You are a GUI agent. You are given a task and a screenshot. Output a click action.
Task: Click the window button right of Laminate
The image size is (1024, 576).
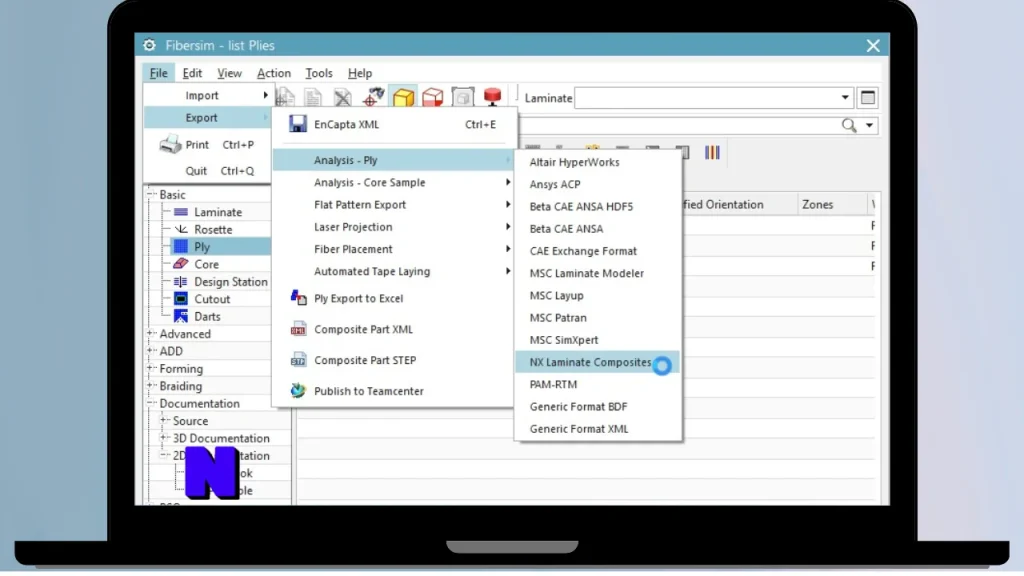868,98
